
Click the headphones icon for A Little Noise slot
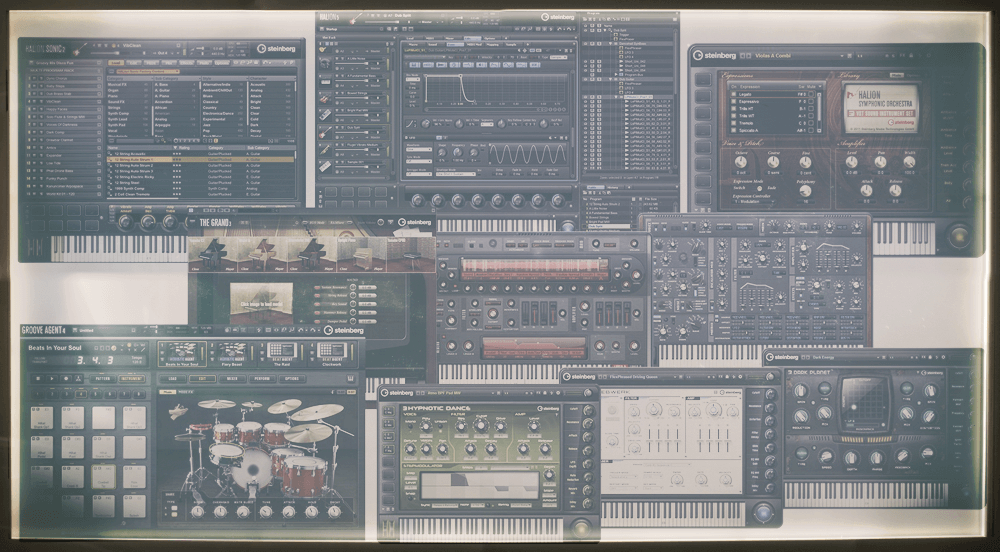(325, 63)
